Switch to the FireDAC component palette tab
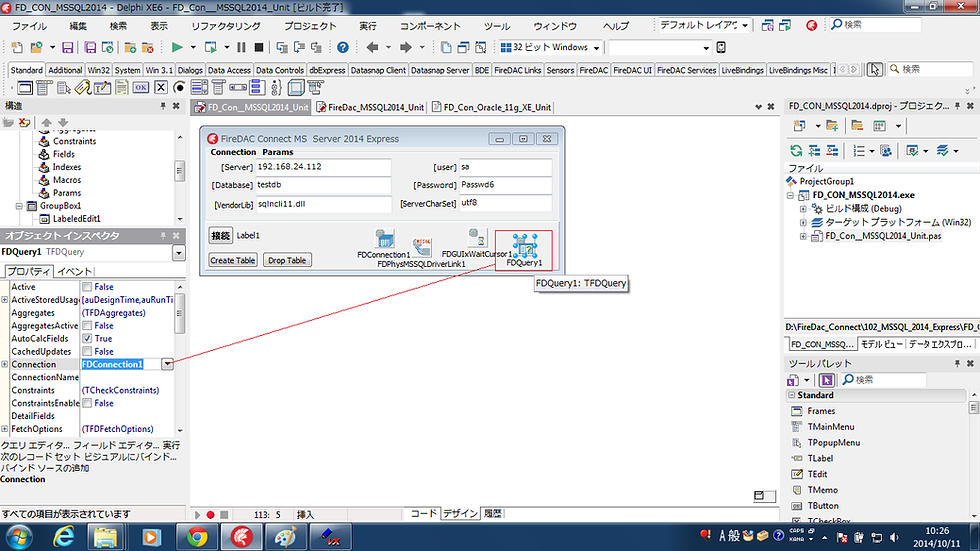The height and width of the screenshot is (551, 980). [593, 70]
